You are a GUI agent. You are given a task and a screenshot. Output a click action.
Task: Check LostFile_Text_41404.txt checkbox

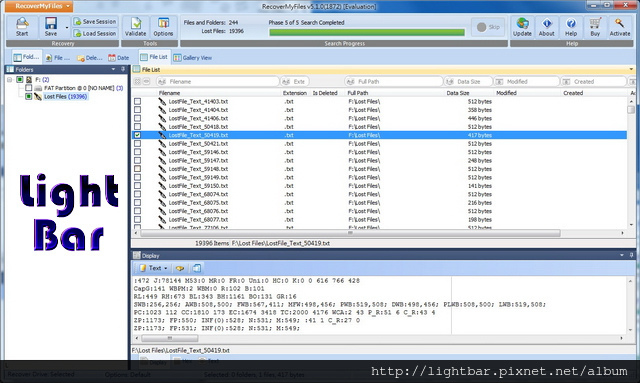[x=138, y=110]
